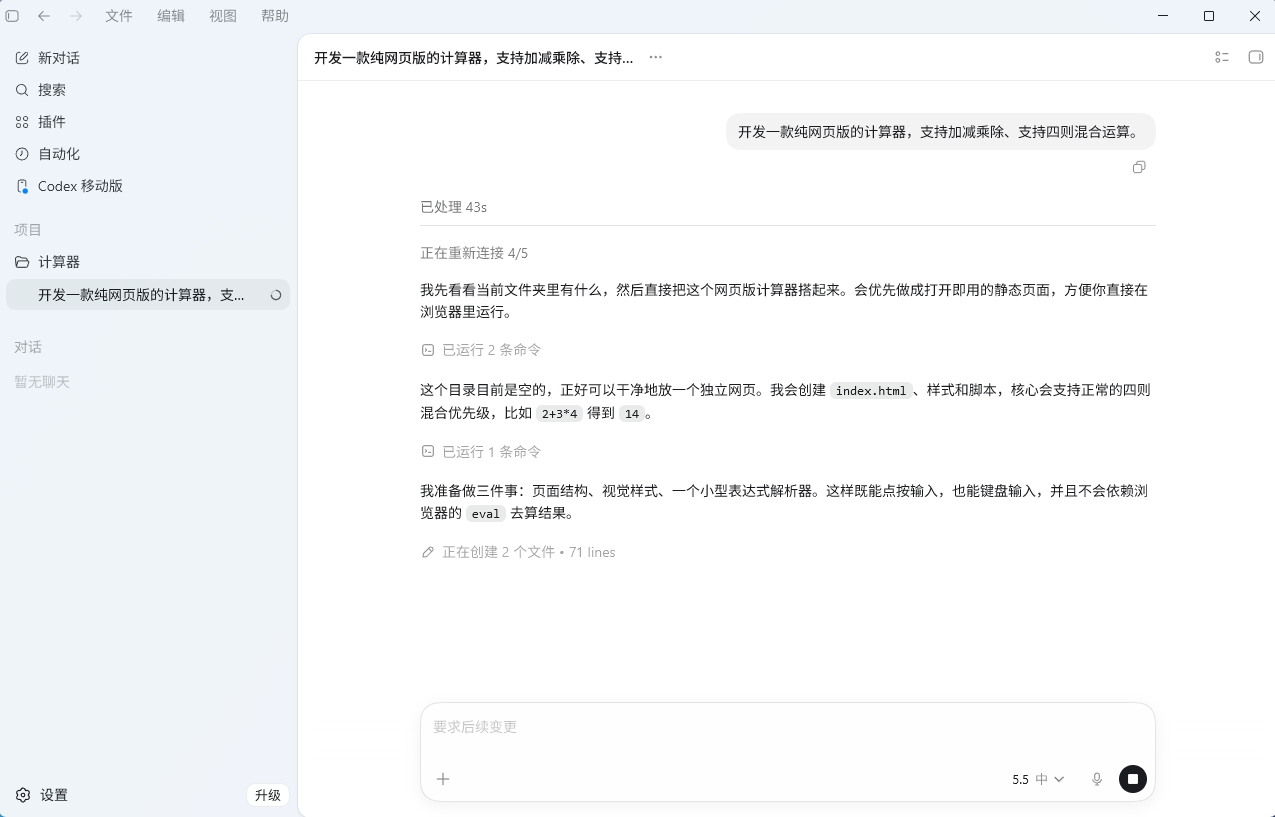Minimize the window
The height and width of the screenshot is (817, 1275).
coord(1163,16)
